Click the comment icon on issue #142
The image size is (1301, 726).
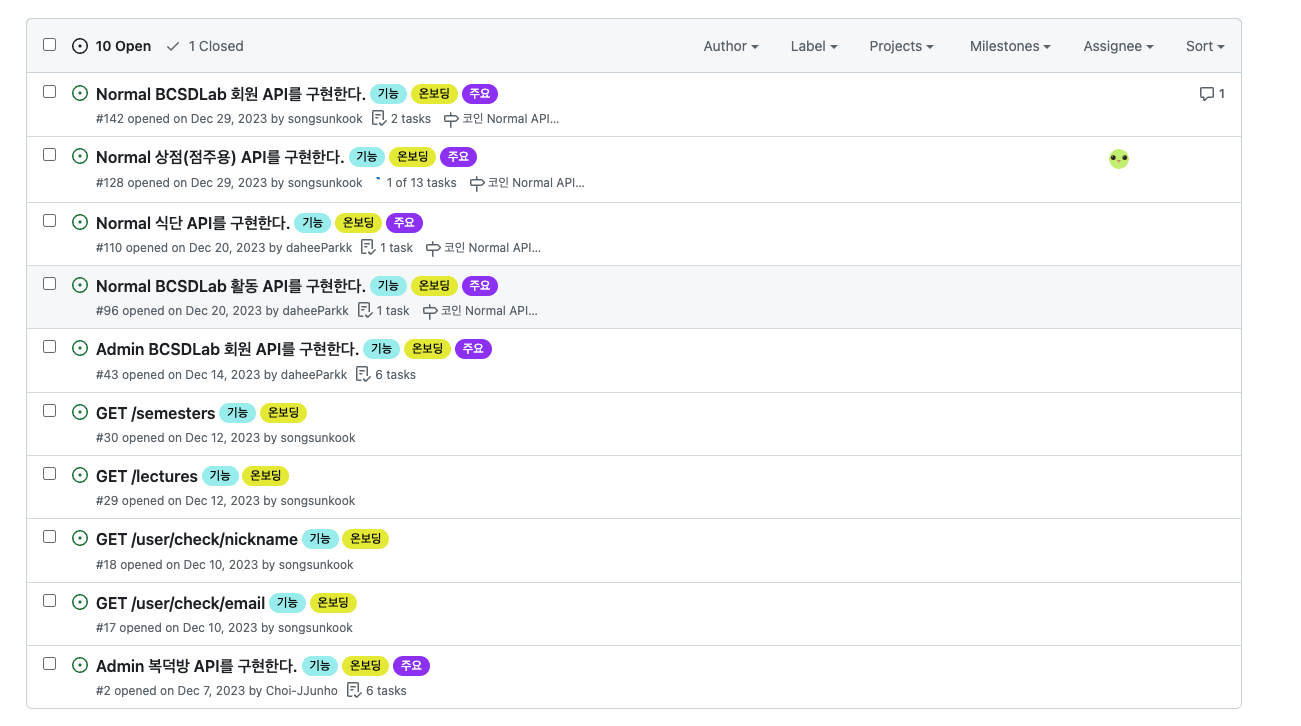(x=1206, y=94)
